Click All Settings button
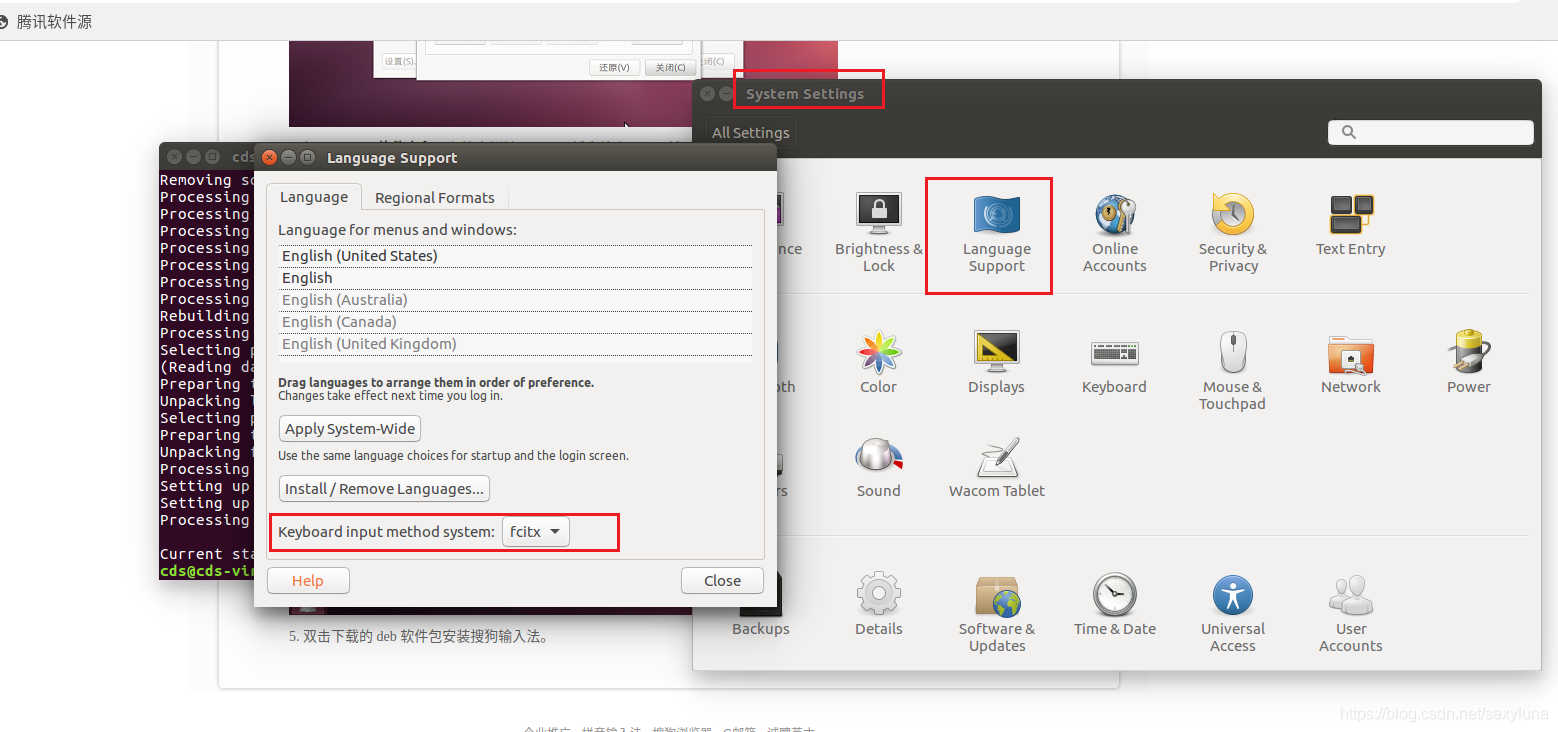The height and width of the screenshot is (732, 1558). (x=750, y=132)
